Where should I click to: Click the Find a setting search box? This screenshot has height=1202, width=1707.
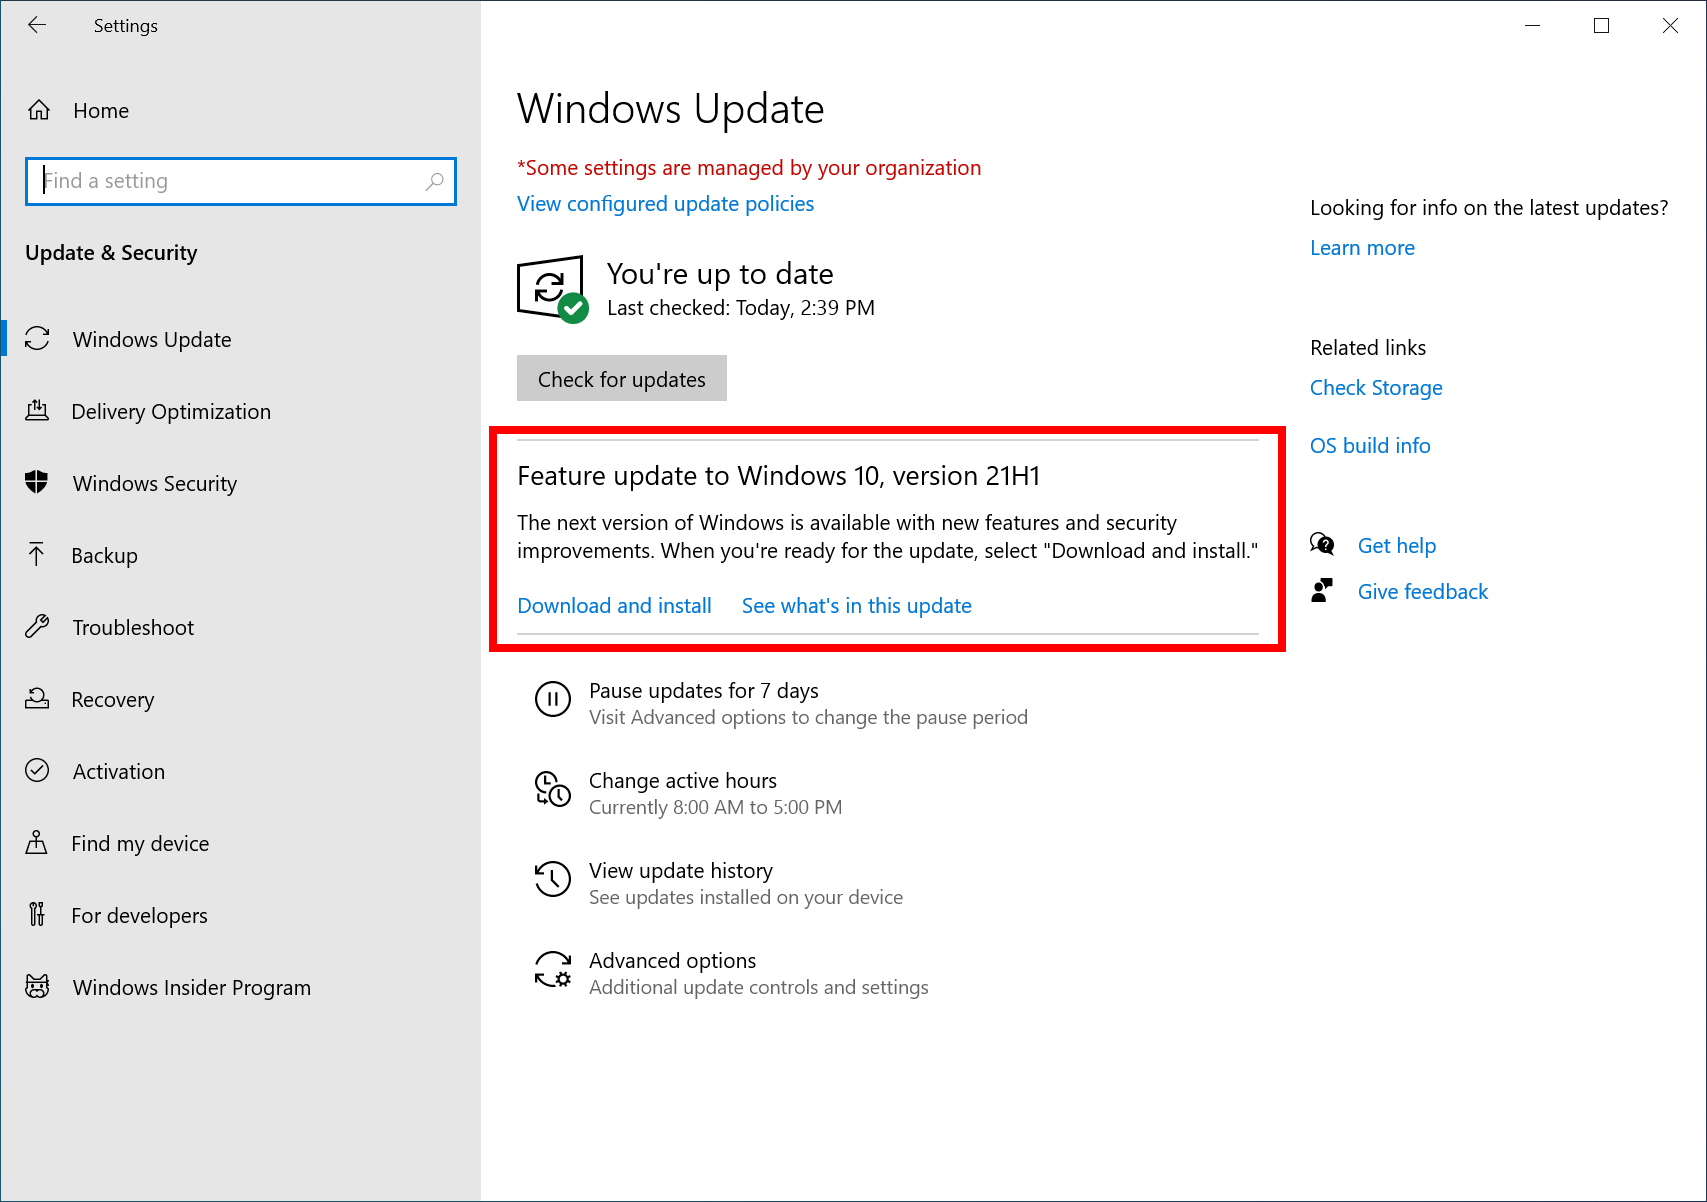click(x=240, y=181)
